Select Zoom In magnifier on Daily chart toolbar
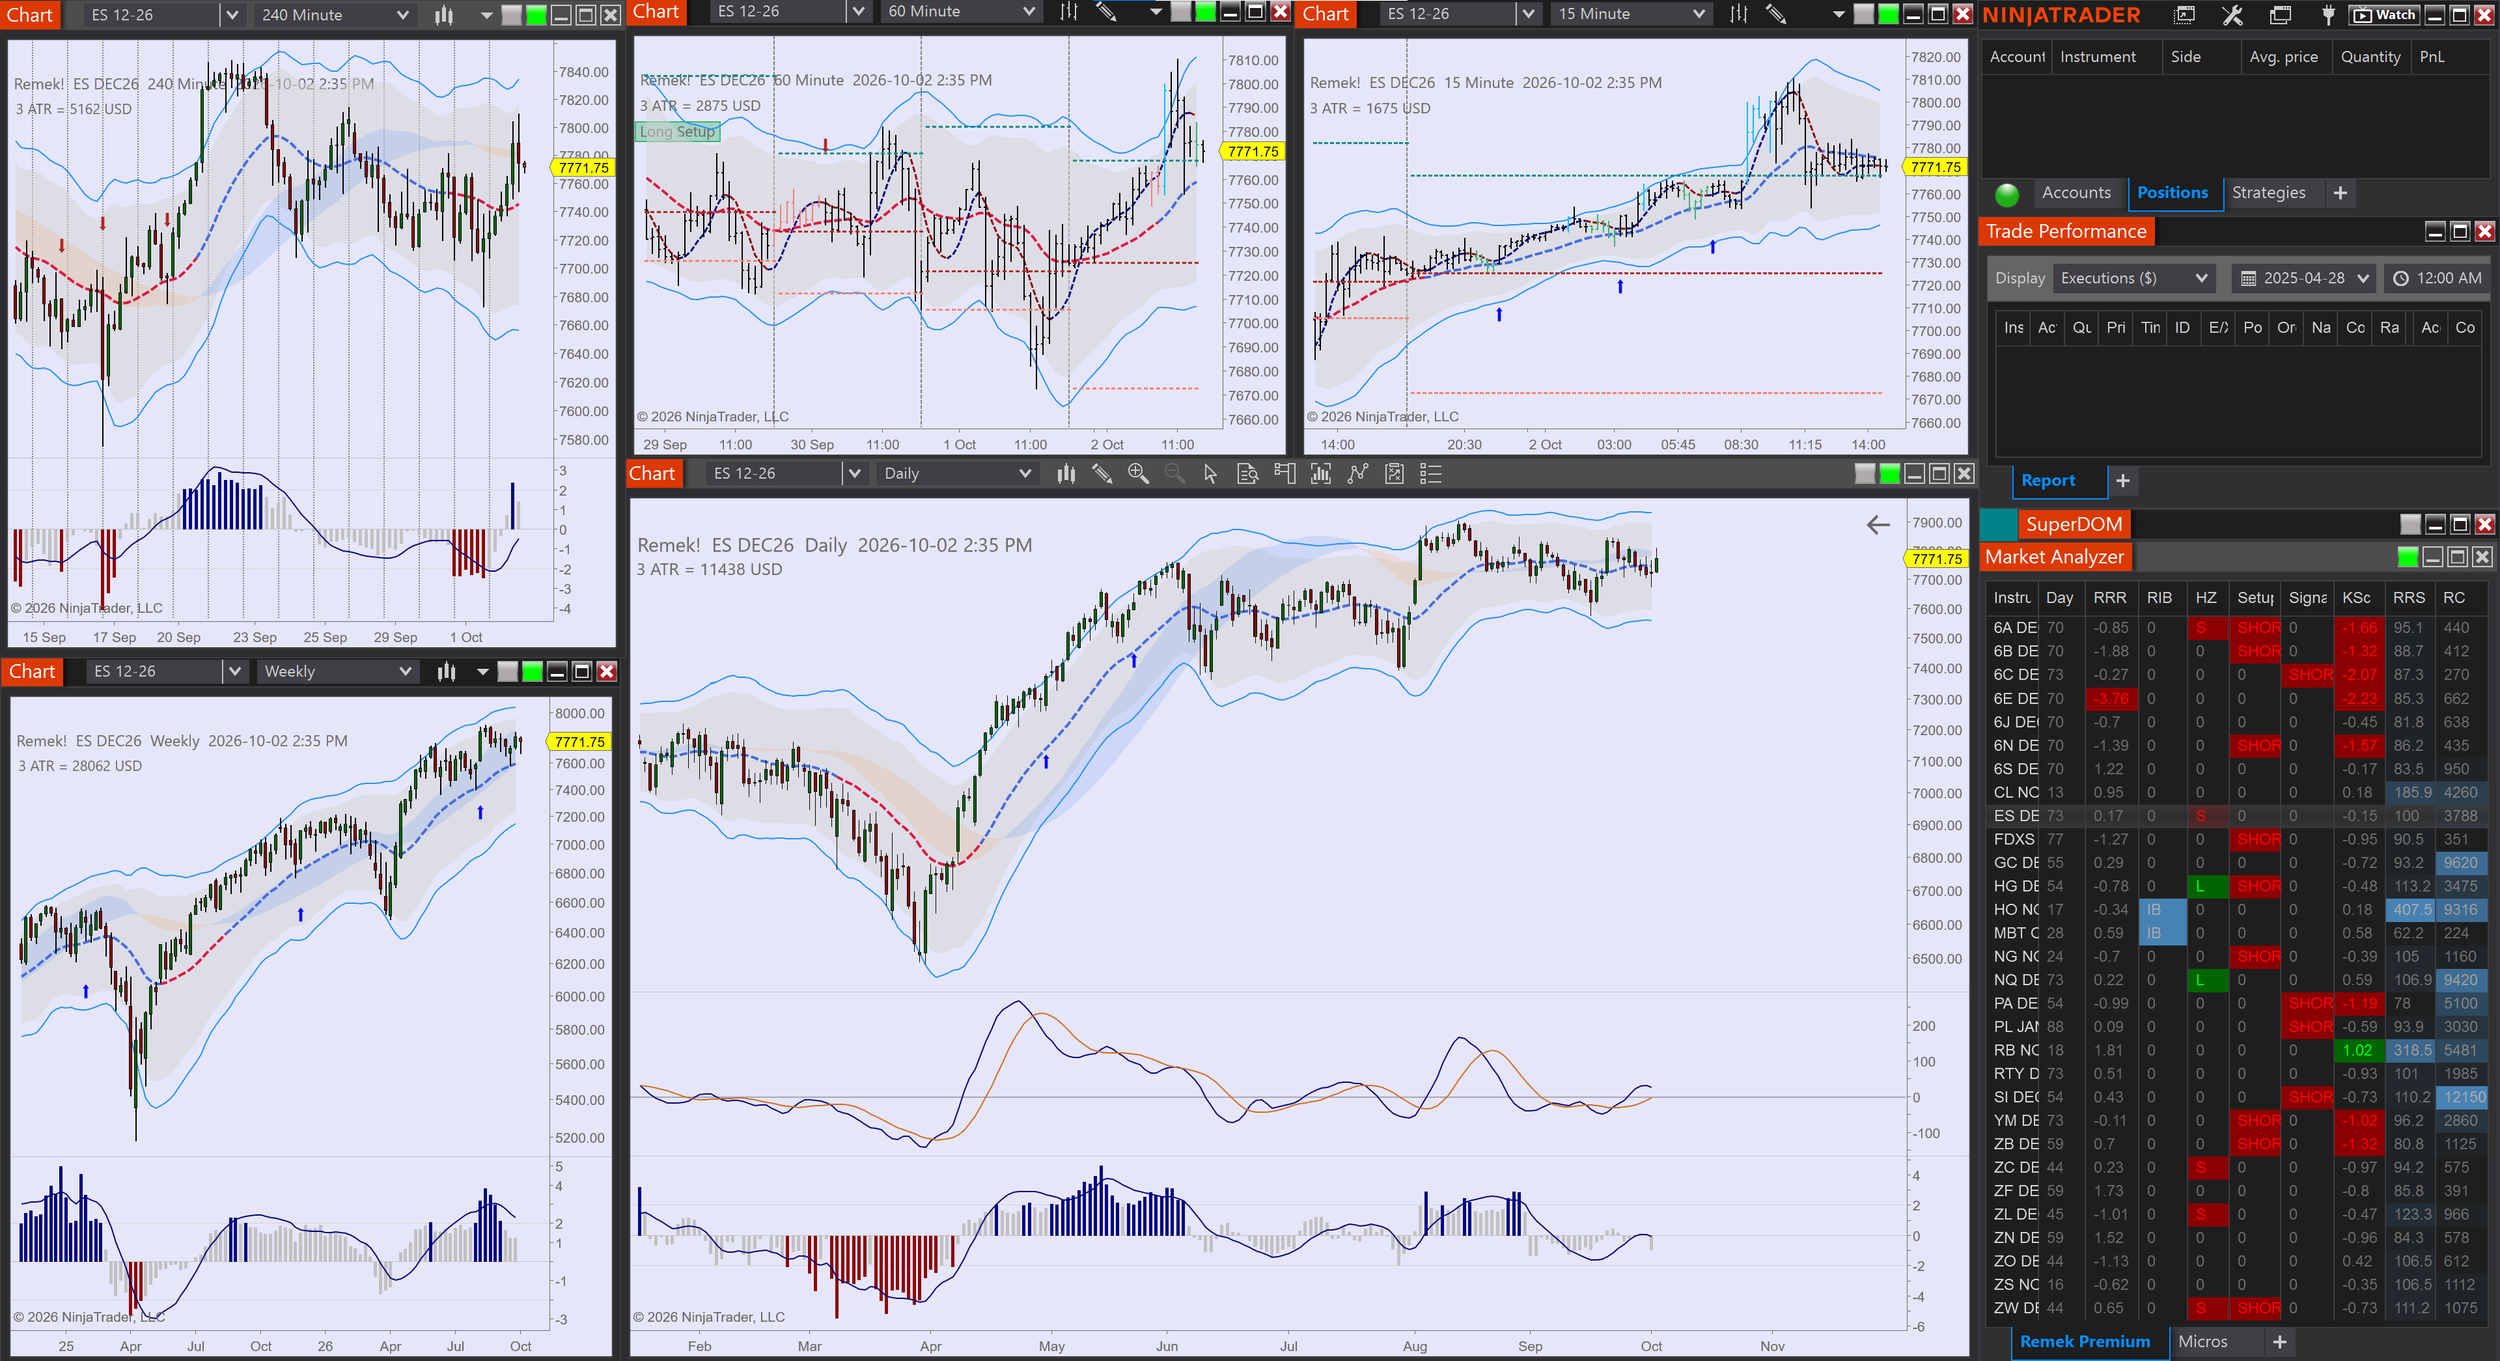The height and width of the screenshot is (1361, 2500). pyautogui.click(x=1138, y=474)
